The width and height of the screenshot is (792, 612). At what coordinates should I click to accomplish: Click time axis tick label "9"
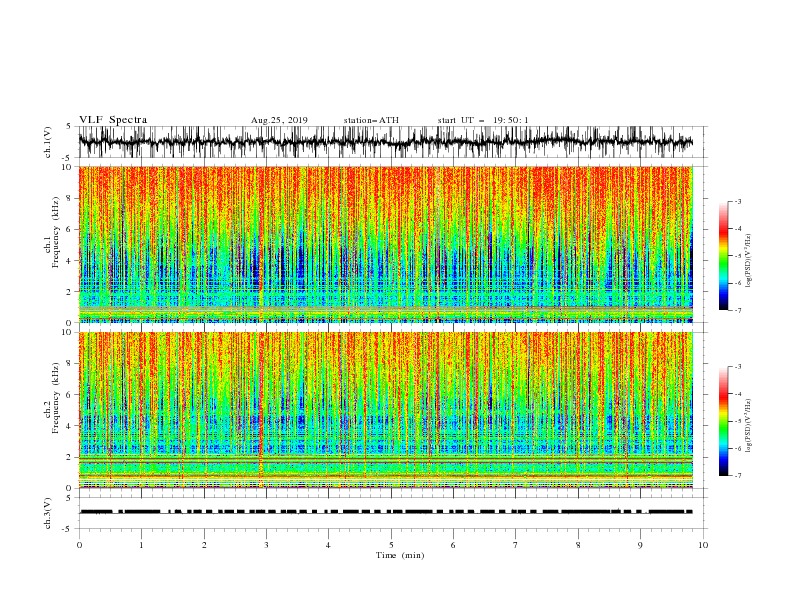coord(640,545)
